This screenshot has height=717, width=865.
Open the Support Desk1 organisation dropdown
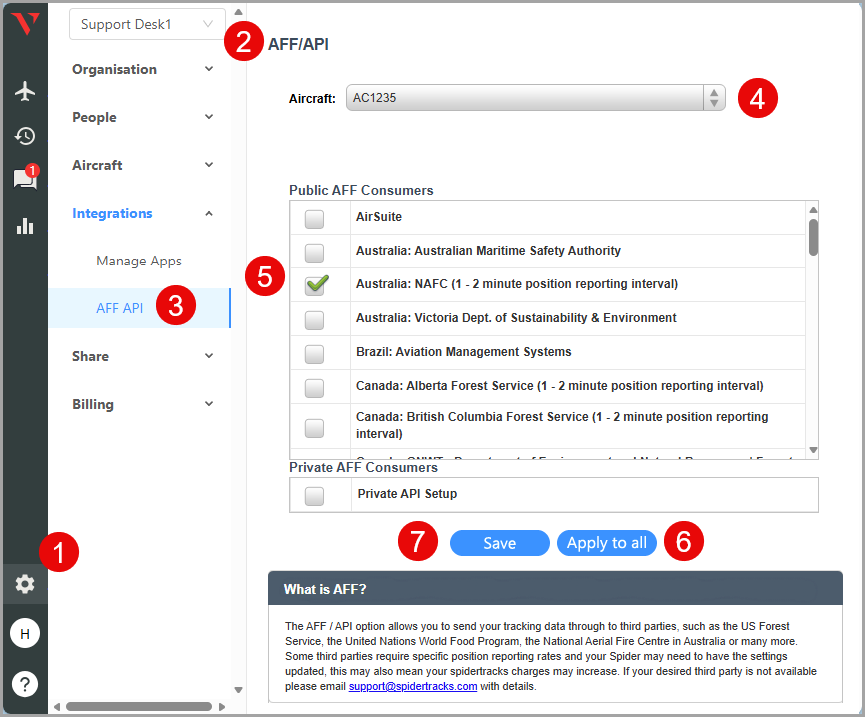click(x=147, y=24)
